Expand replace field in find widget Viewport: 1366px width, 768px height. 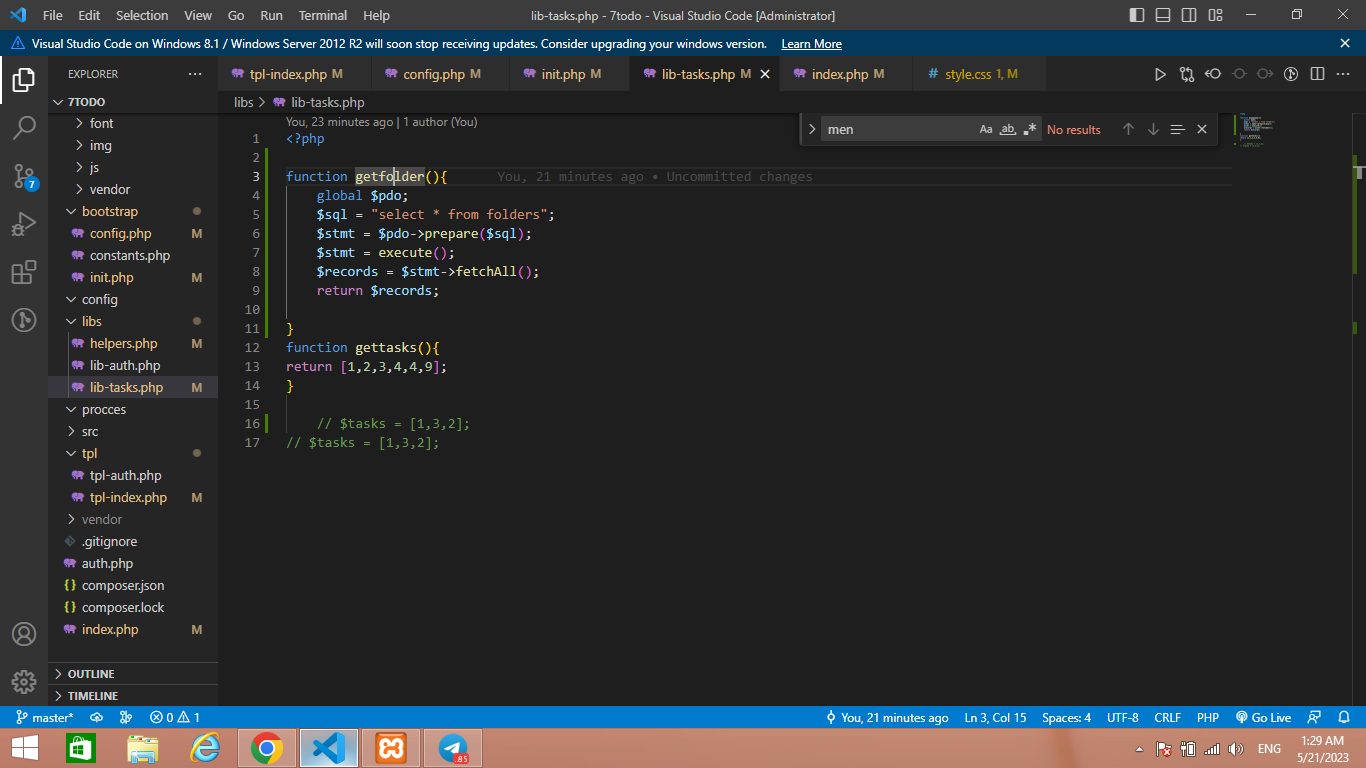click(811, 129)
